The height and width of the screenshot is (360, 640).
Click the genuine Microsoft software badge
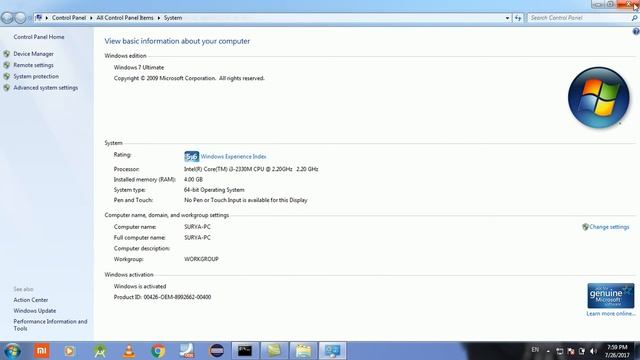pyautogui.click(x=611, y=296)
